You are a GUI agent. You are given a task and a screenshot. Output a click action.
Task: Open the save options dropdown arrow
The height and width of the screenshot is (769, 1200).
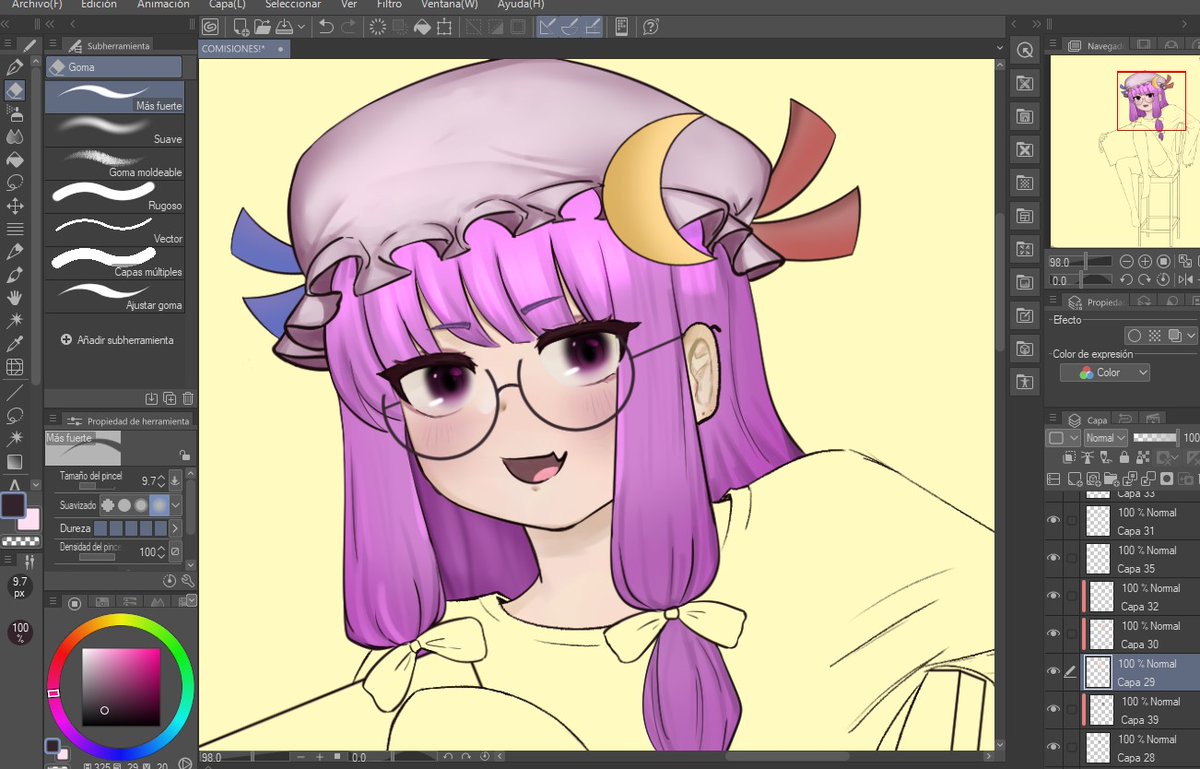click(300, 27)
